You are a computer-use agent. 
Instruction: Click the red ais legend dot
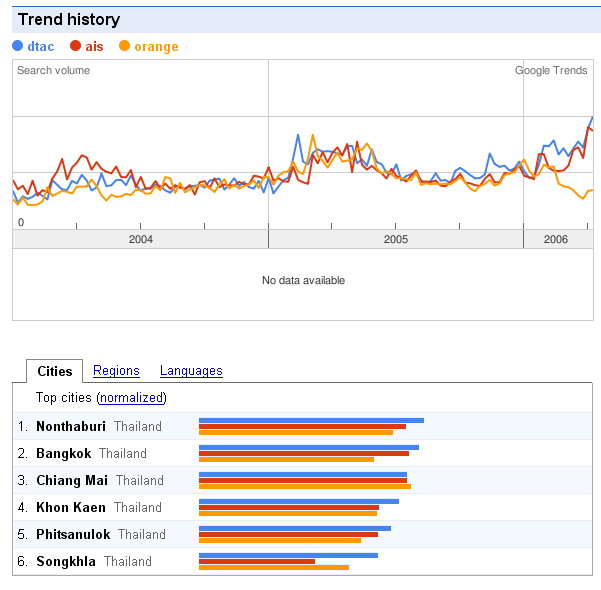tap(76, 46)
